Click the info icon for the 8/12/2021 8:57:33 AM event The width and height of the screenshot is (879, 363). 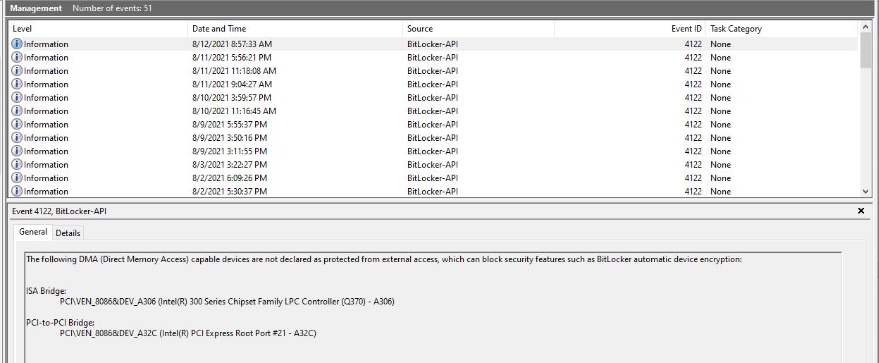(x=17, y=44)
